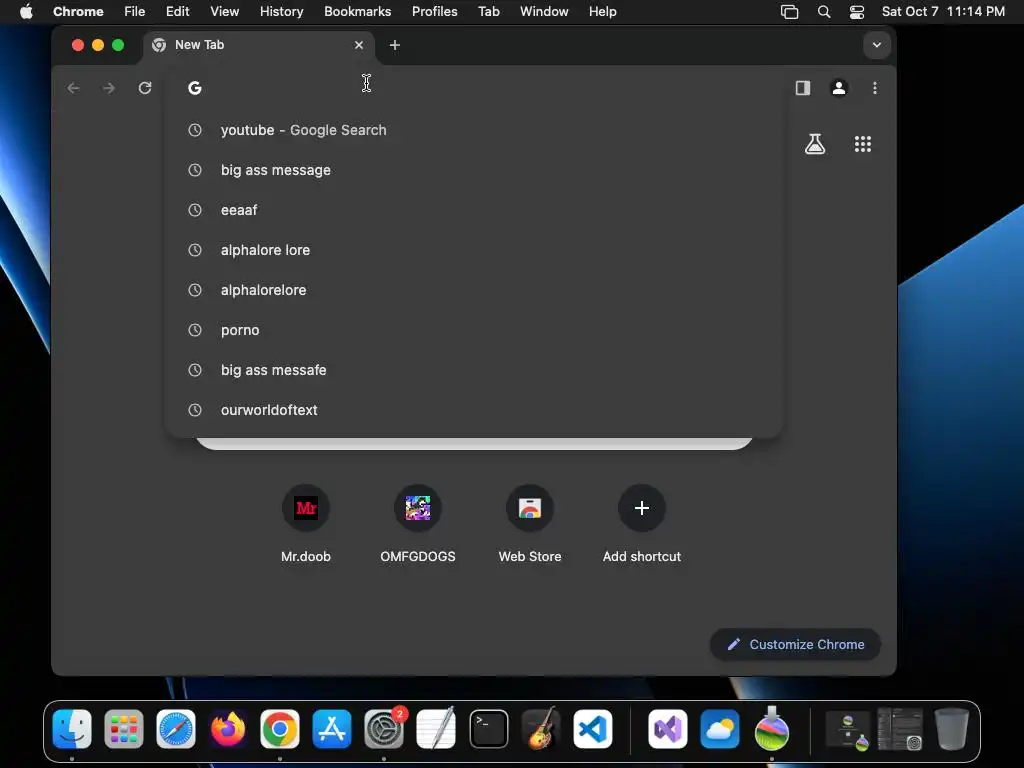
Task: Expand the tab search dropdown arrow
Action: click(876, 45)
